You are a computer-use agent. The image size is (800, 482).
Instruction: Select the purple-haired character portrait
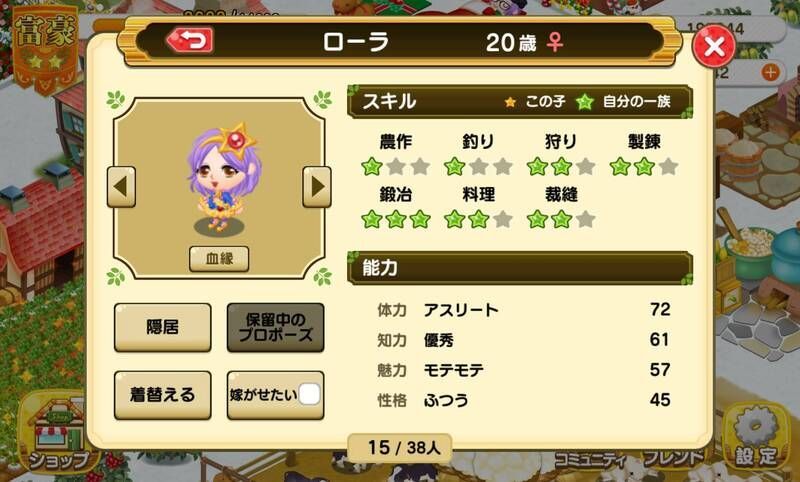pos(223,179)
